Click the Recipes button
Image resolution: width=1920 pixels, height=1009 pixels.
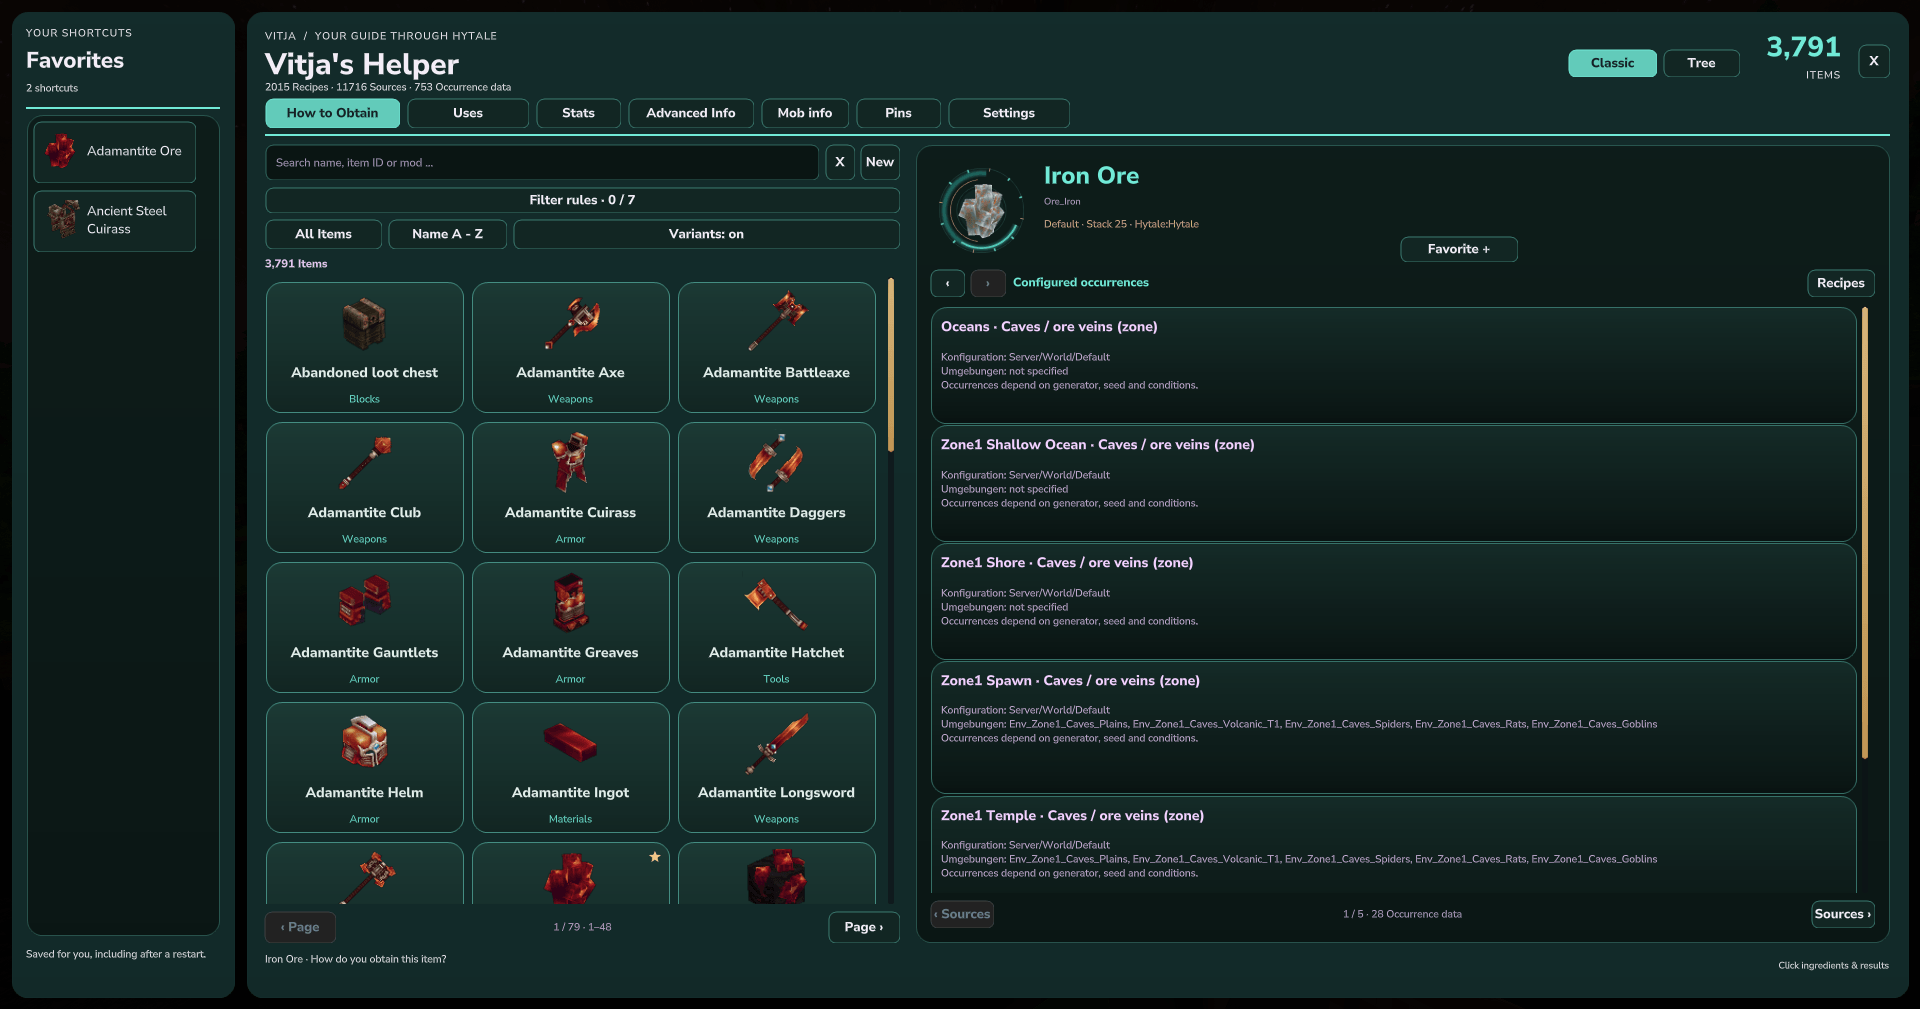point(1840,283)
